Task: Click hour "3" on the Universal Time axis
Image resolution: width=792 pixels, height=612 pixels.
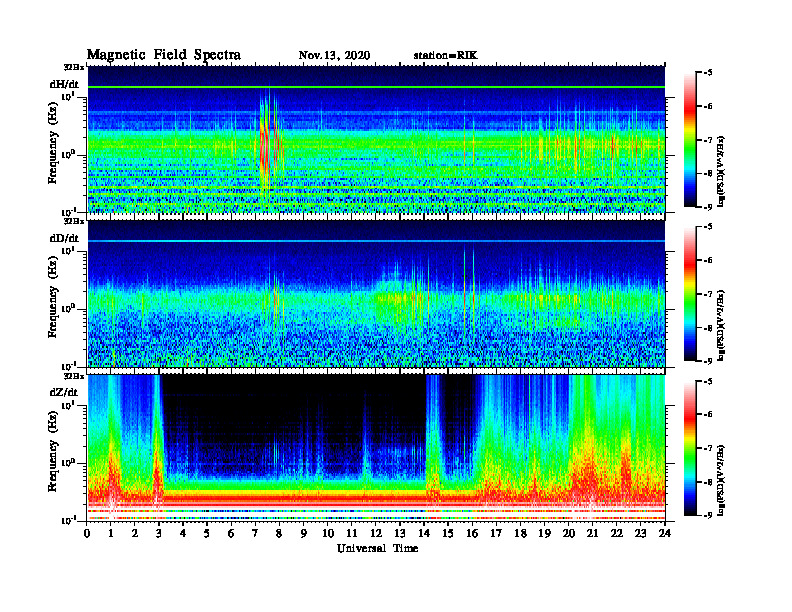Action: (159, 533)
